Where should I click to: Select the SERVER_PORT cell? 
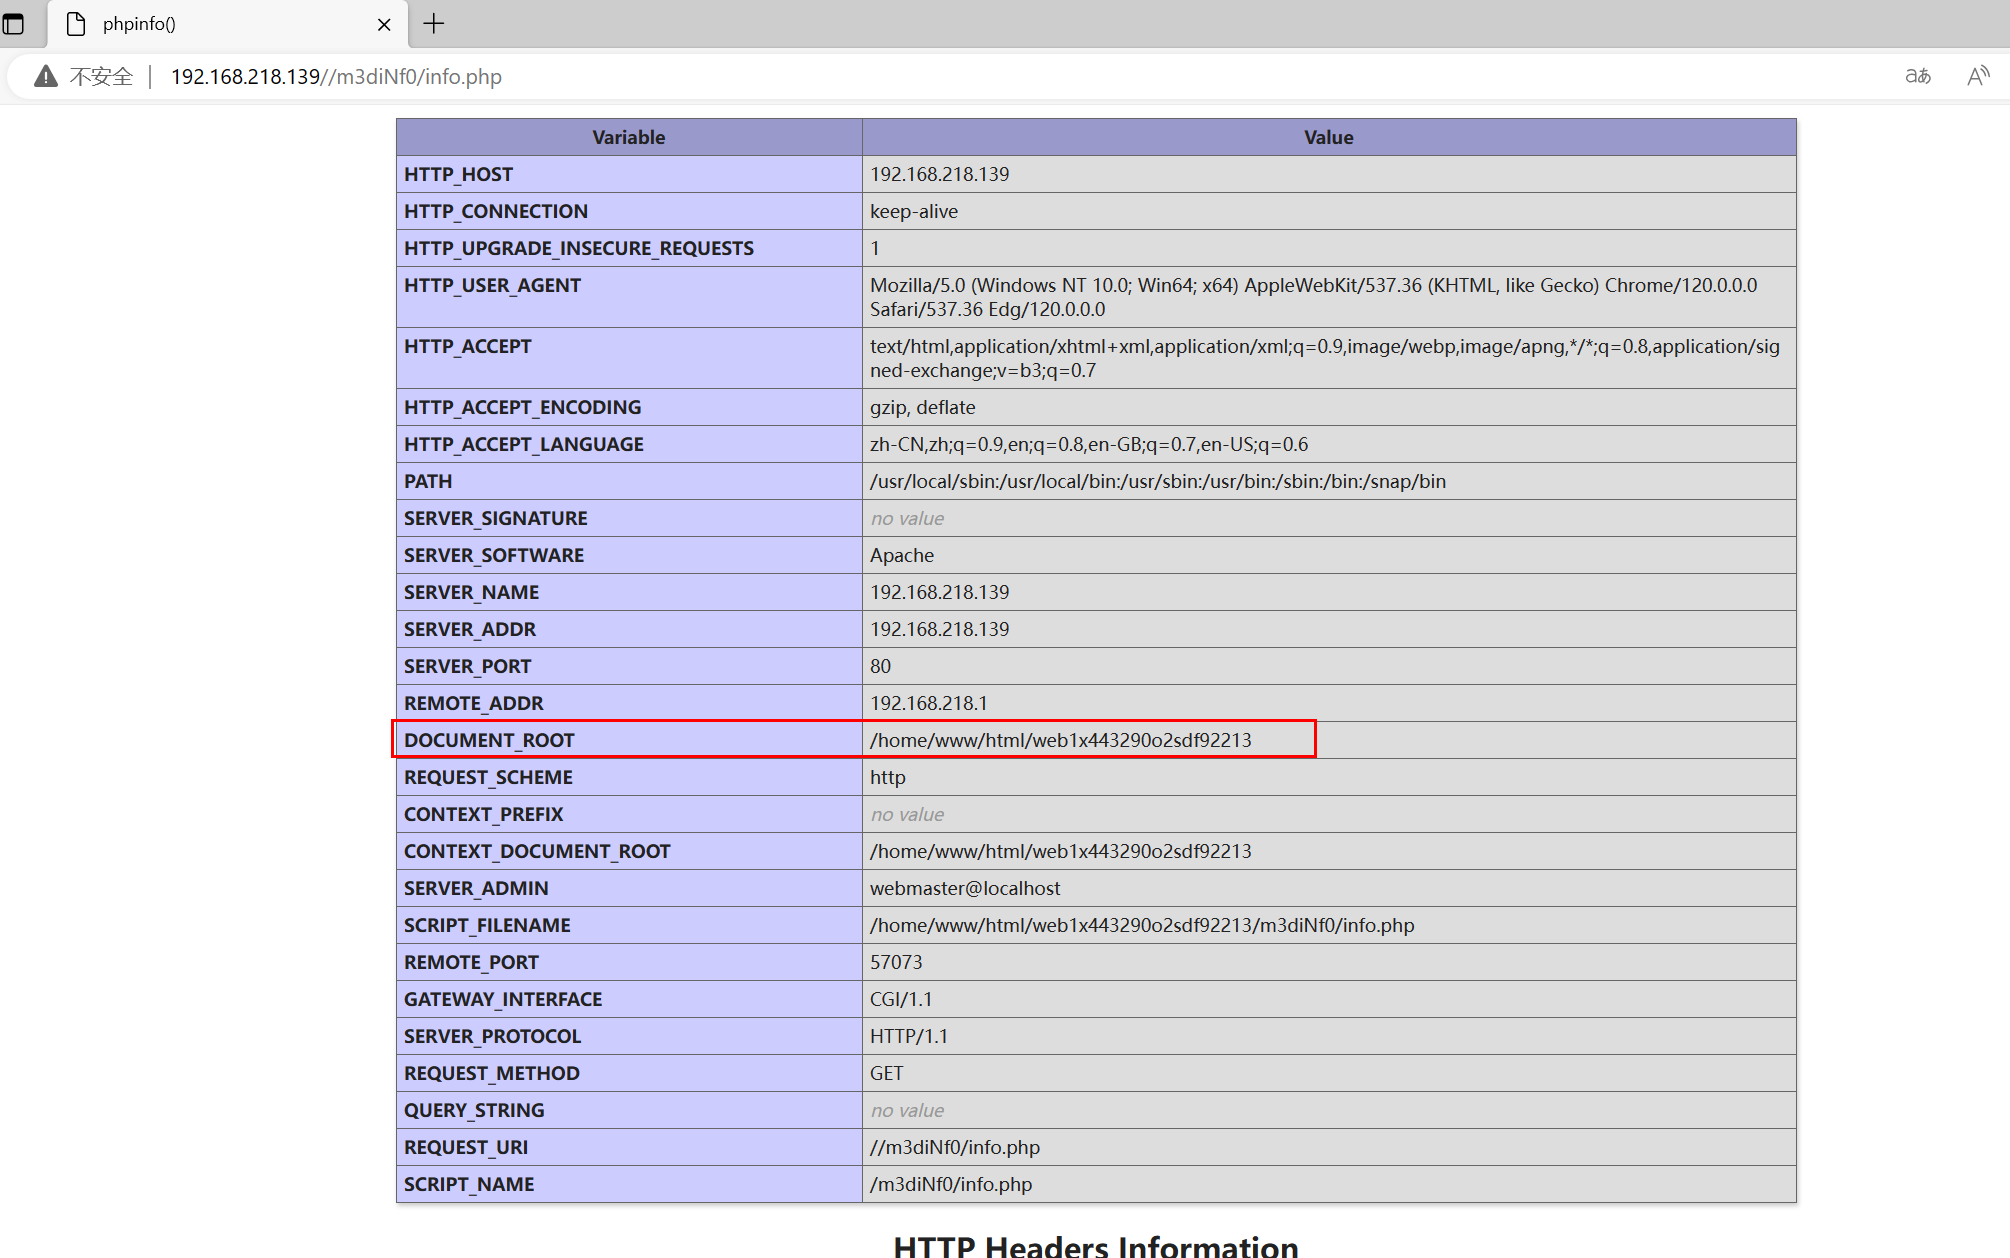pos(629,666)
